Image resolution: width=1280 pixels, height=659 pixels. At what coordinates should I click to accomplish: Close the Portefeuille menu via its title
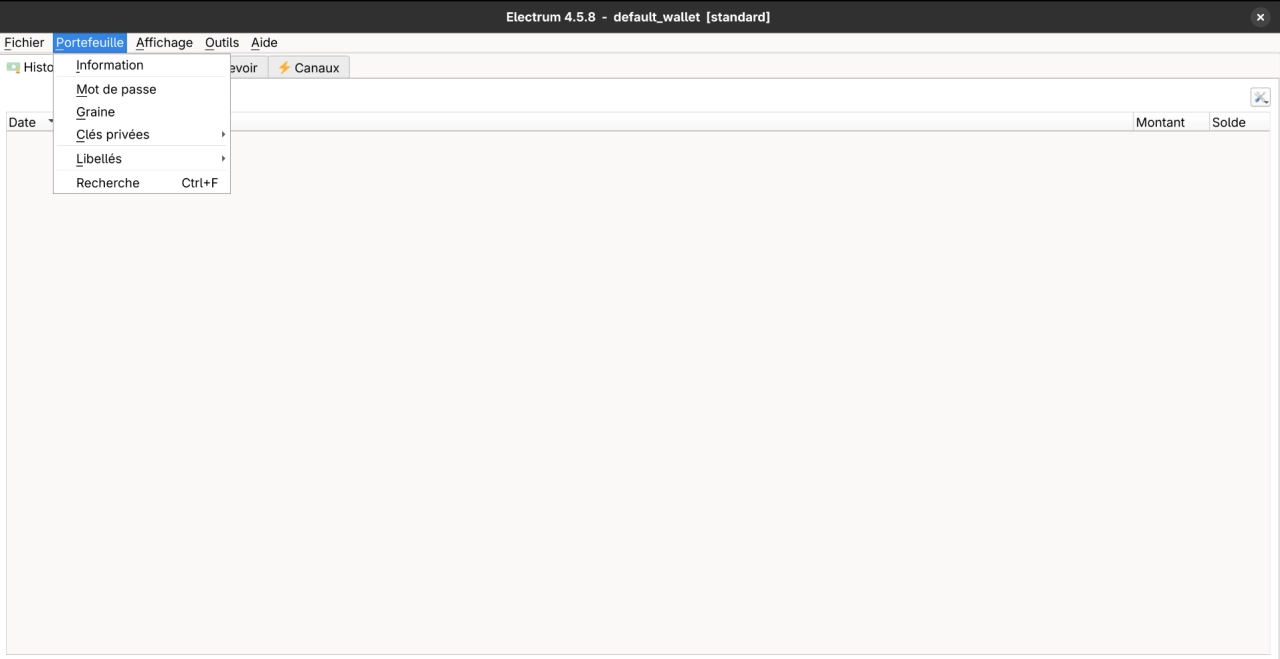90,43
